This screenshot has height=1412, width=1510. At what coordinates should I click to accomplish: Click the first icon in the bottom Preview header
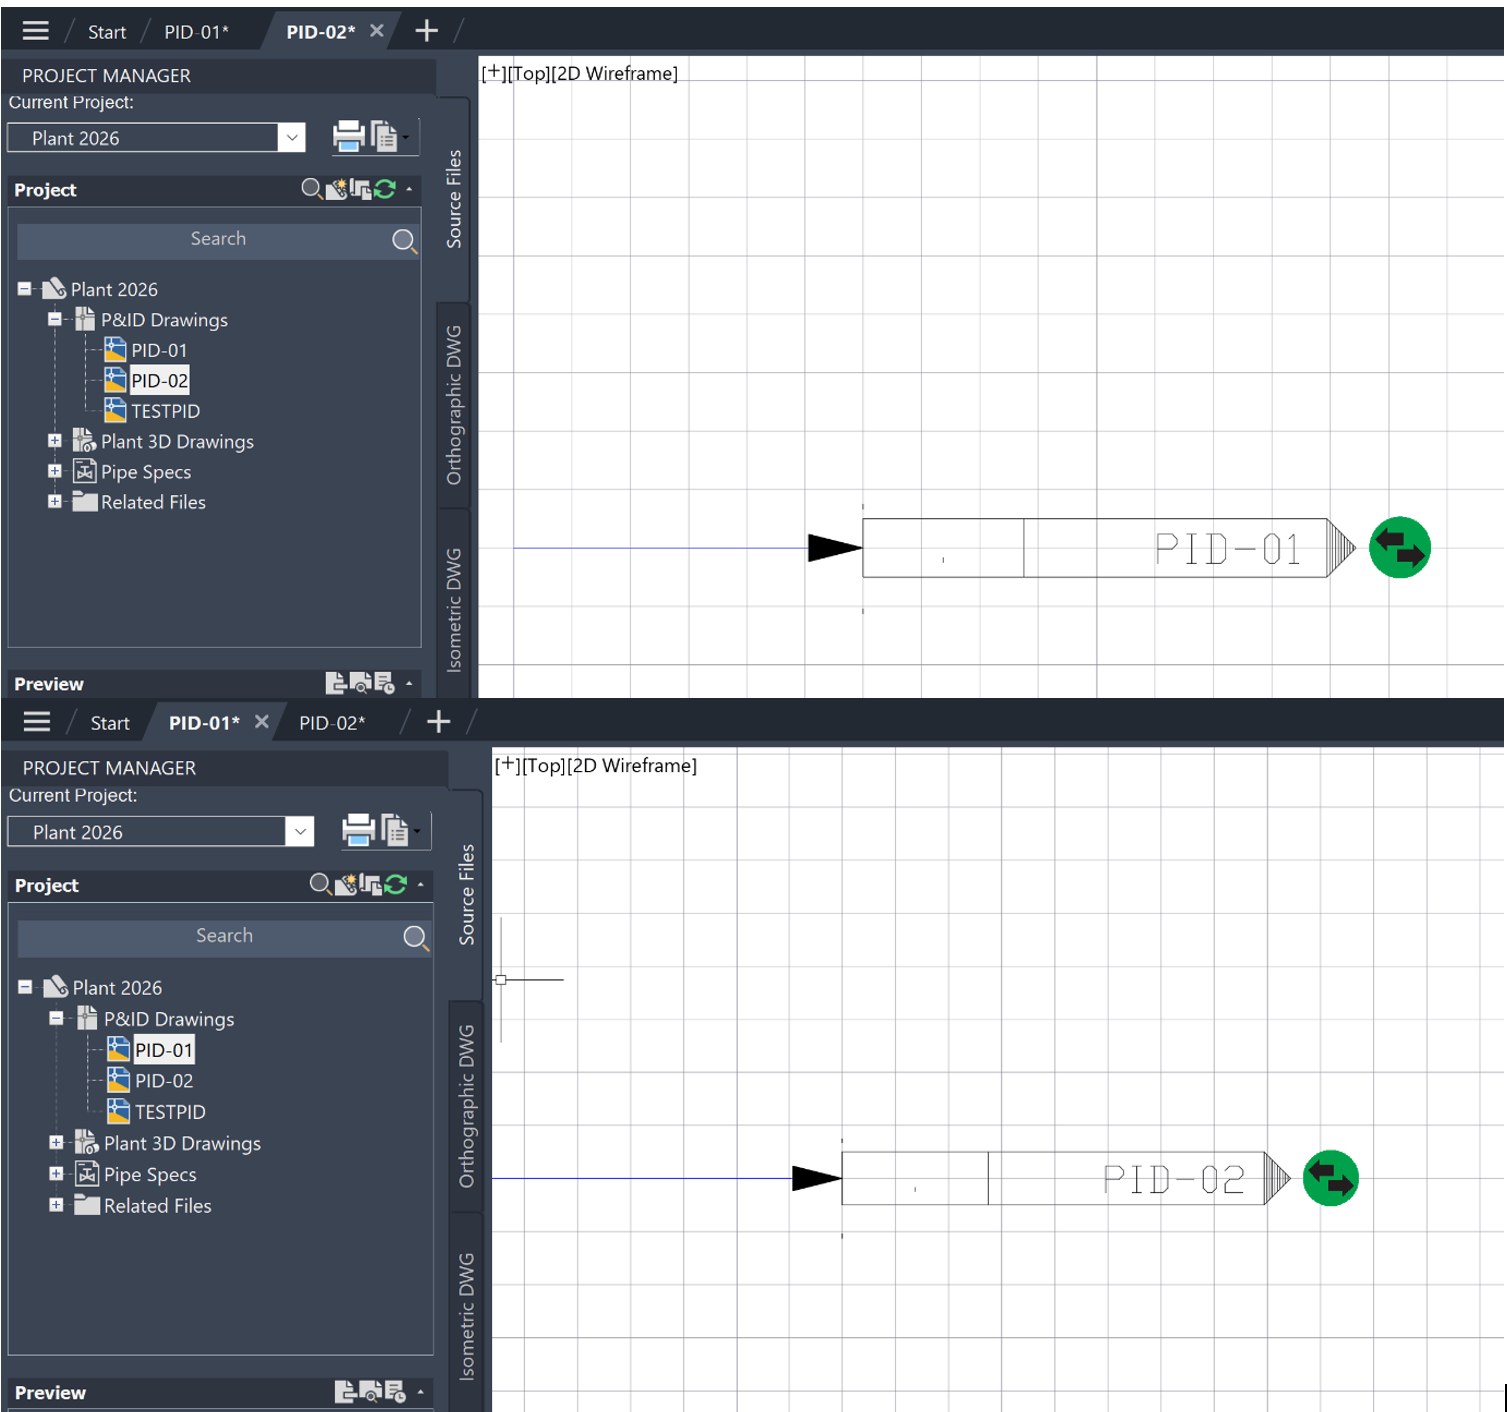(x=345, y=1391)
